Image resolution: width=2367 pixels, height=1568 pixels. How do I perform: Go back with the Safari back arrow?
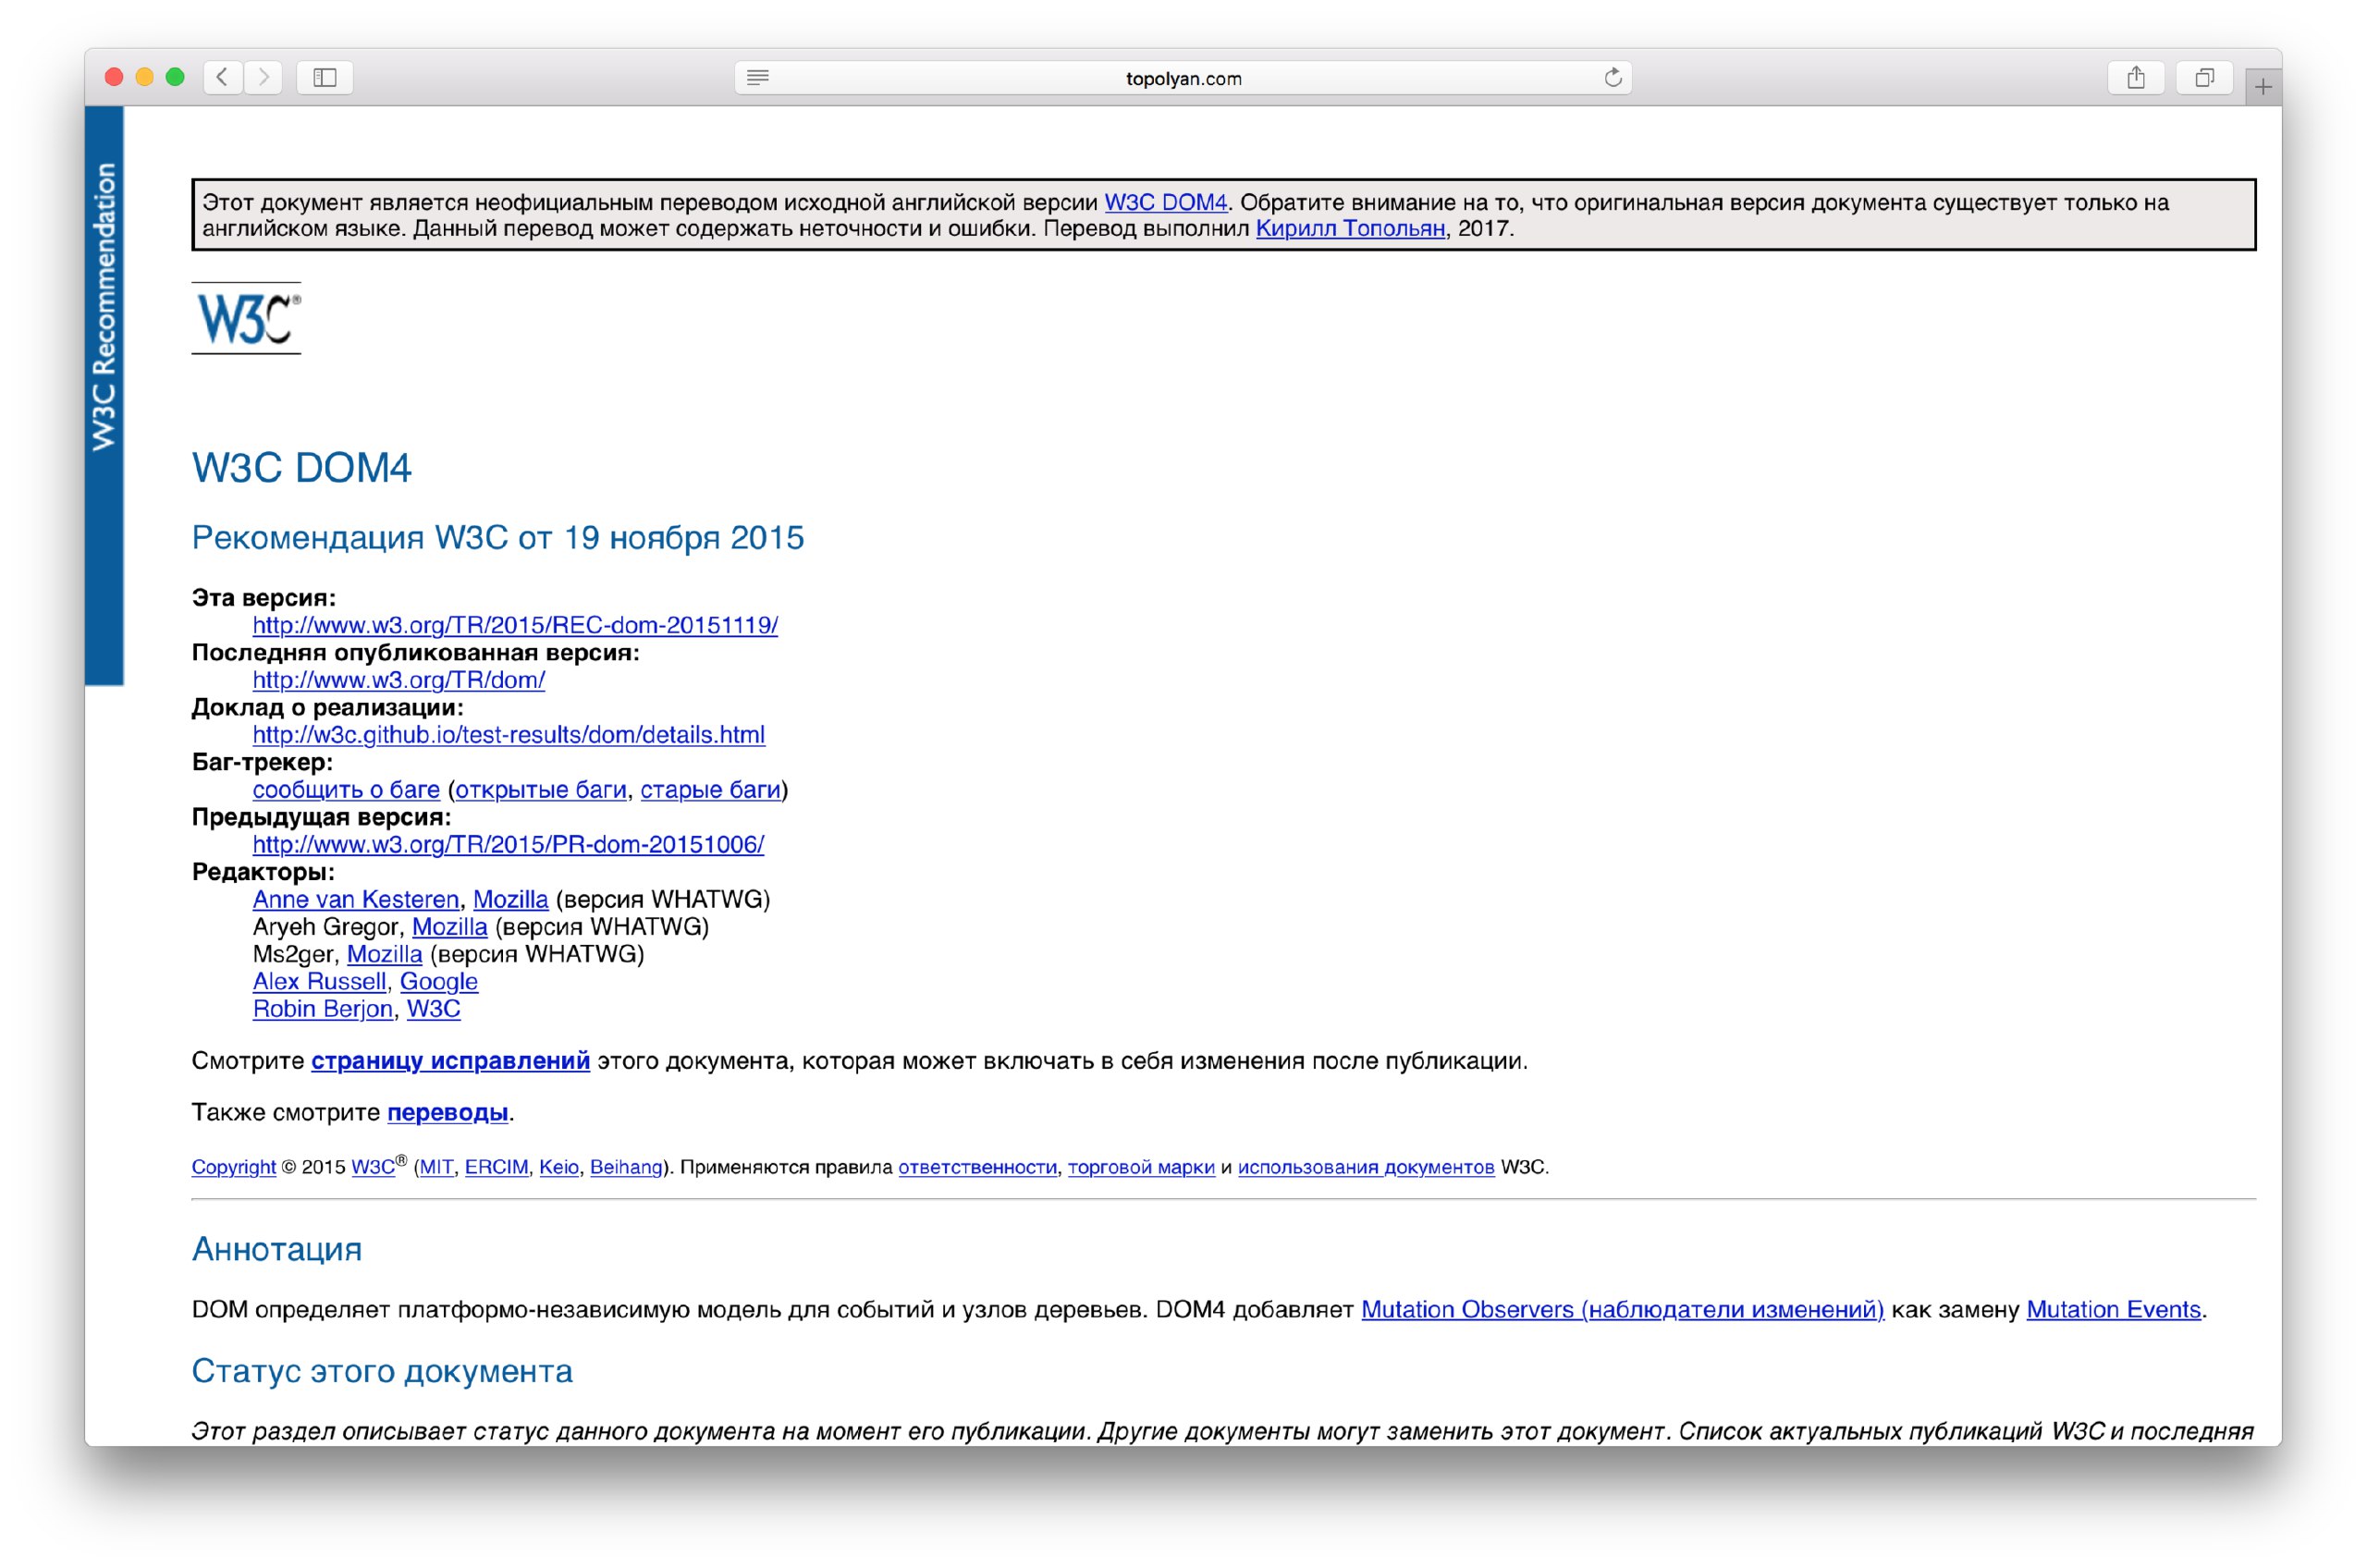(222, 77)
